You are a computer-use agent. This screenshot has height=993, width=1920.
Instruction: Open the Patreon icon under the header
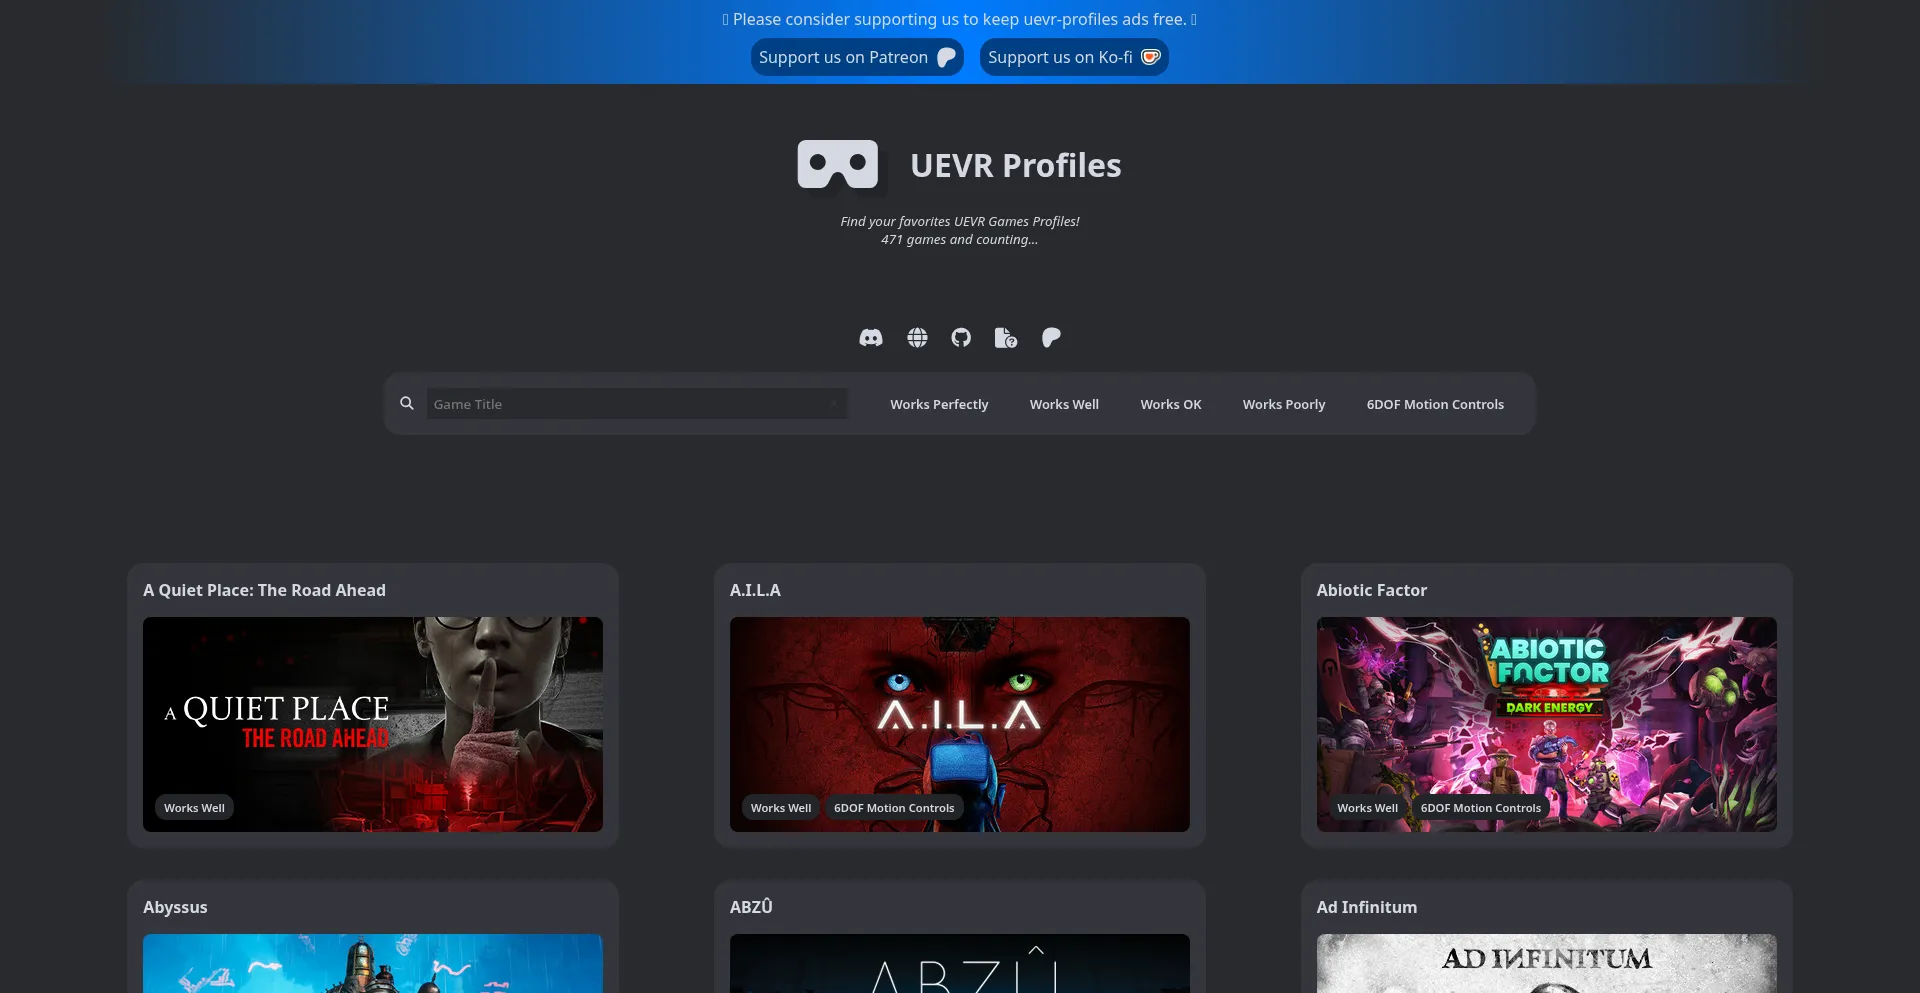tap(1051, 338)
